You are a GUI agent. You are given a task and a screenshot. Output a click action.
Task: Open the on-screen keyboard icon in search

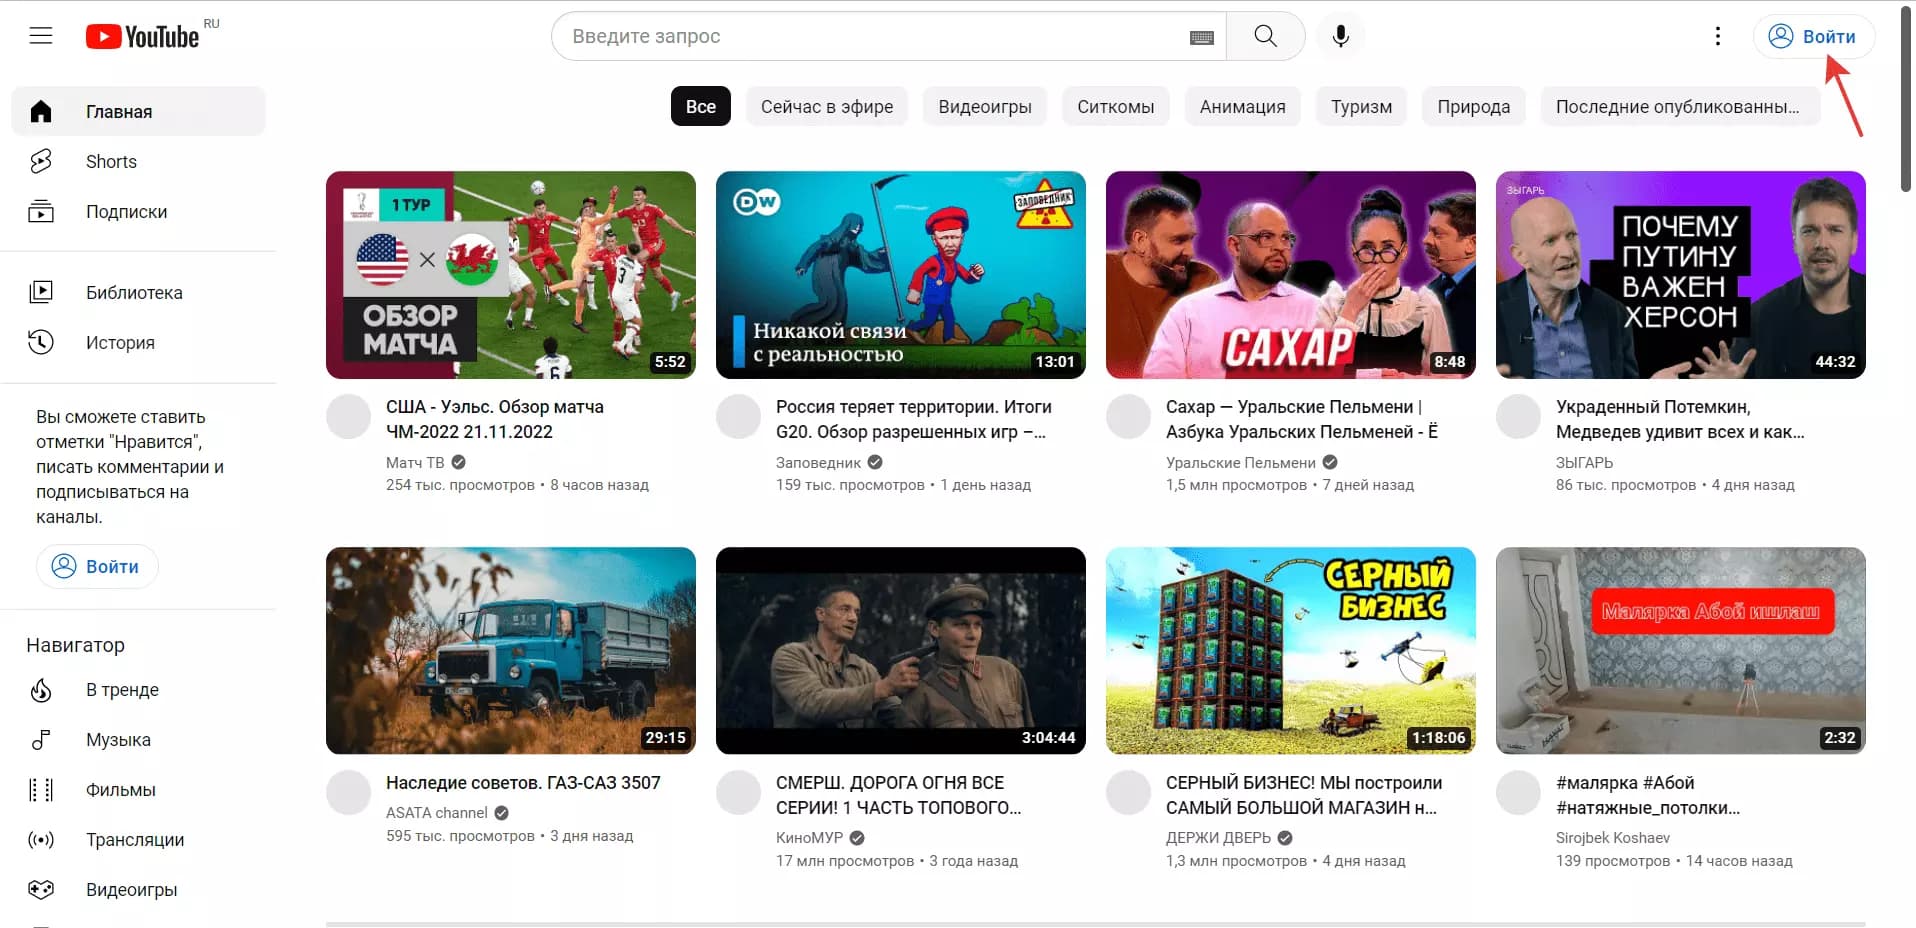1202,37
